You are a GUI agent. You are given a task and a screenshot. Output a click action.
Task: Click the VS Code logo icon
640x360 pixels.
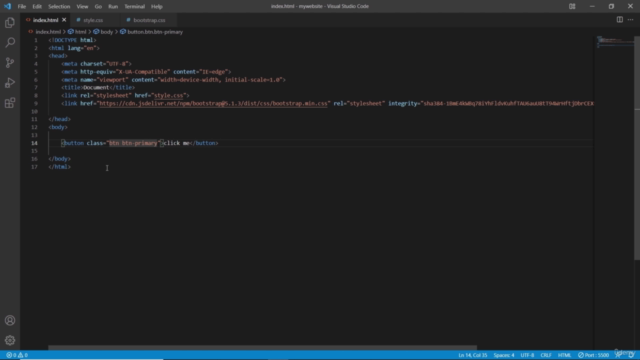click(7, 6)
